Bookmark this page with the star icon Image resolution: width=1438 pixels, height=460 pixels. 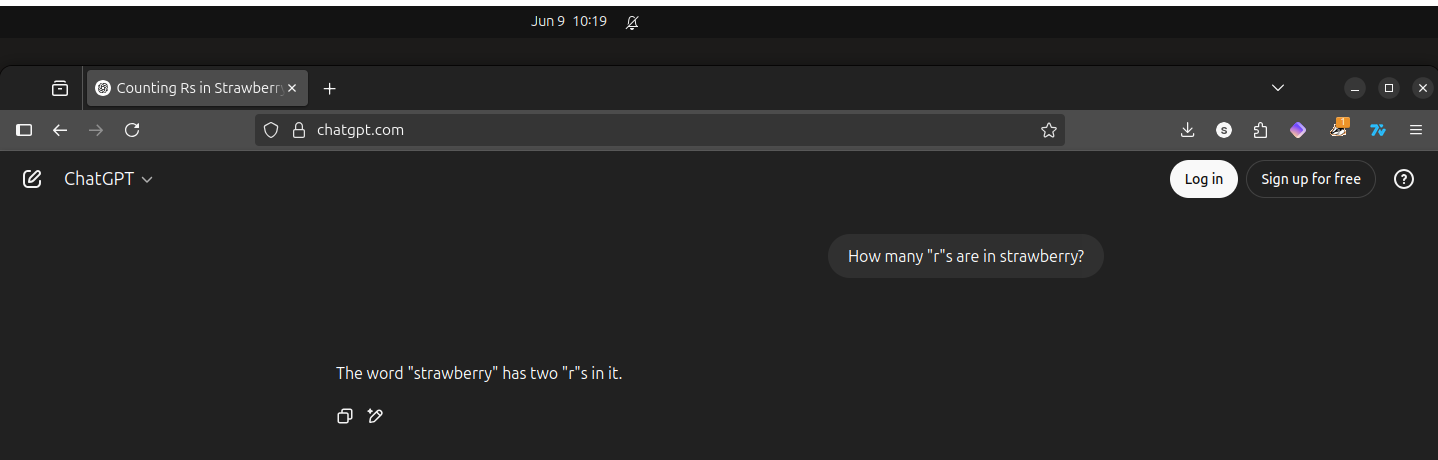(x=1048, y=130)
